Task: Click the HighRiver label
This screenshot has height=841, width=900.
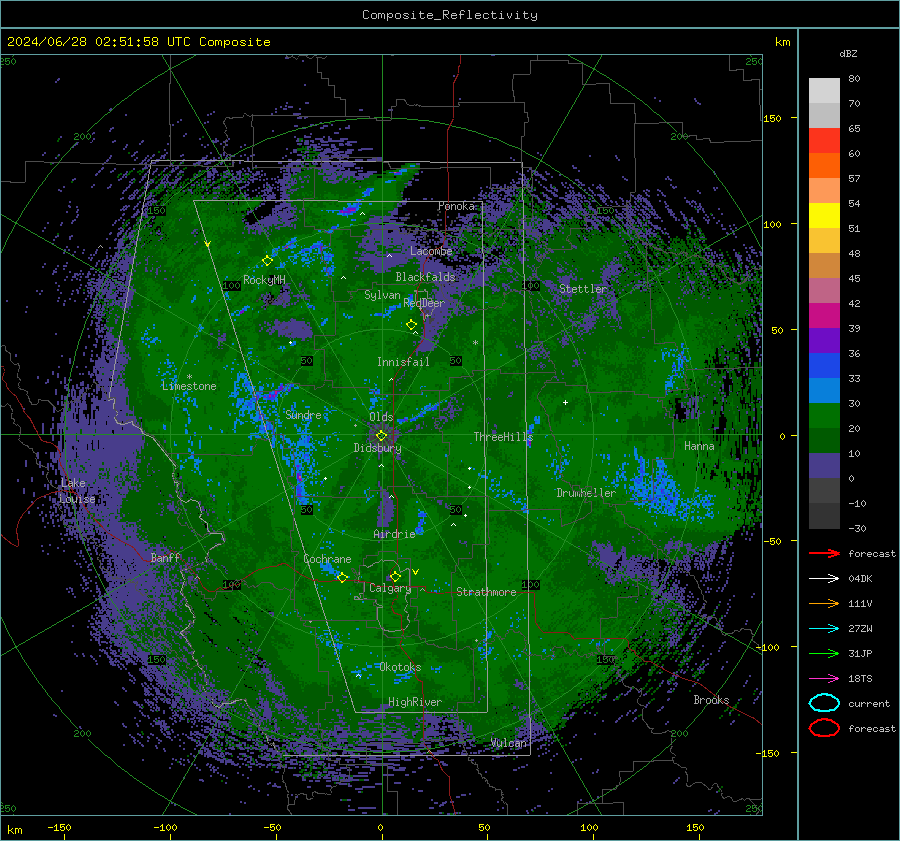Action: click(x=415, y=702)
